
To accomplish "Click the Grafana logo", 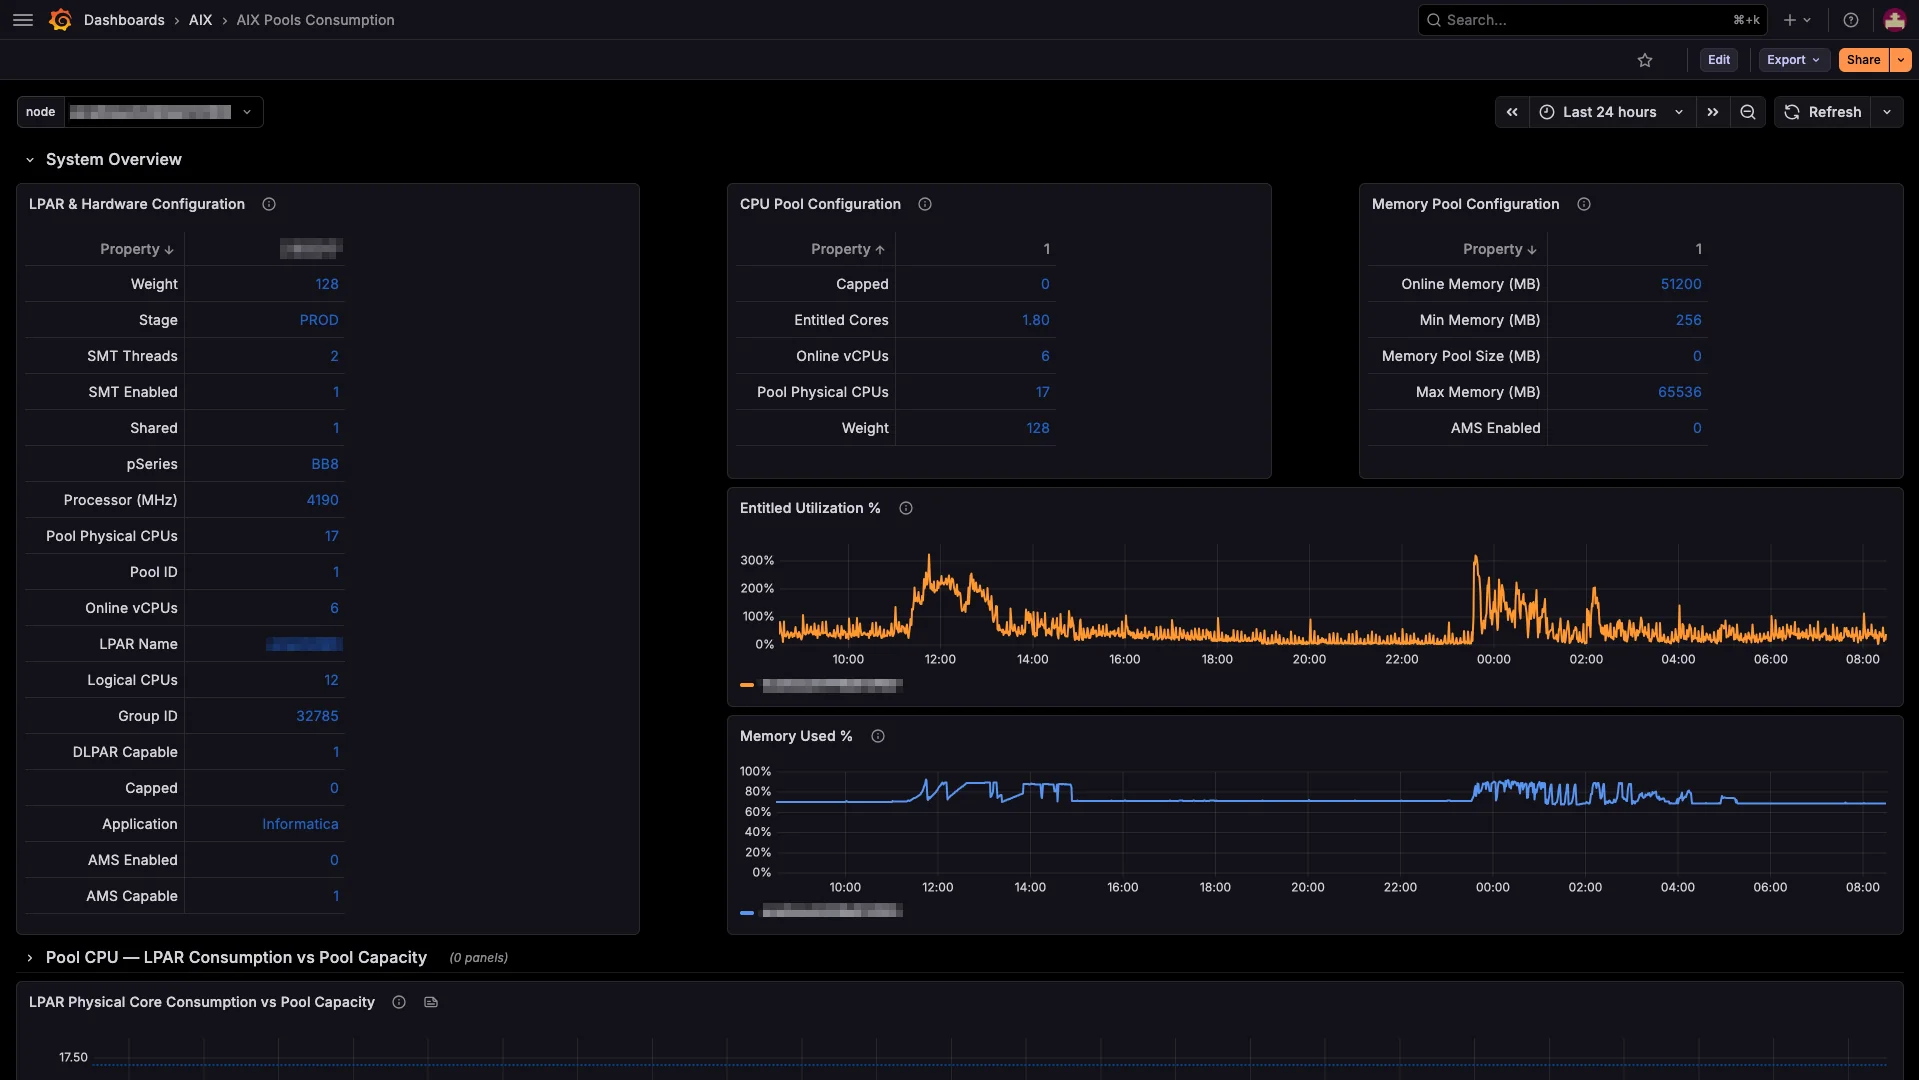I will pos(59,20).
